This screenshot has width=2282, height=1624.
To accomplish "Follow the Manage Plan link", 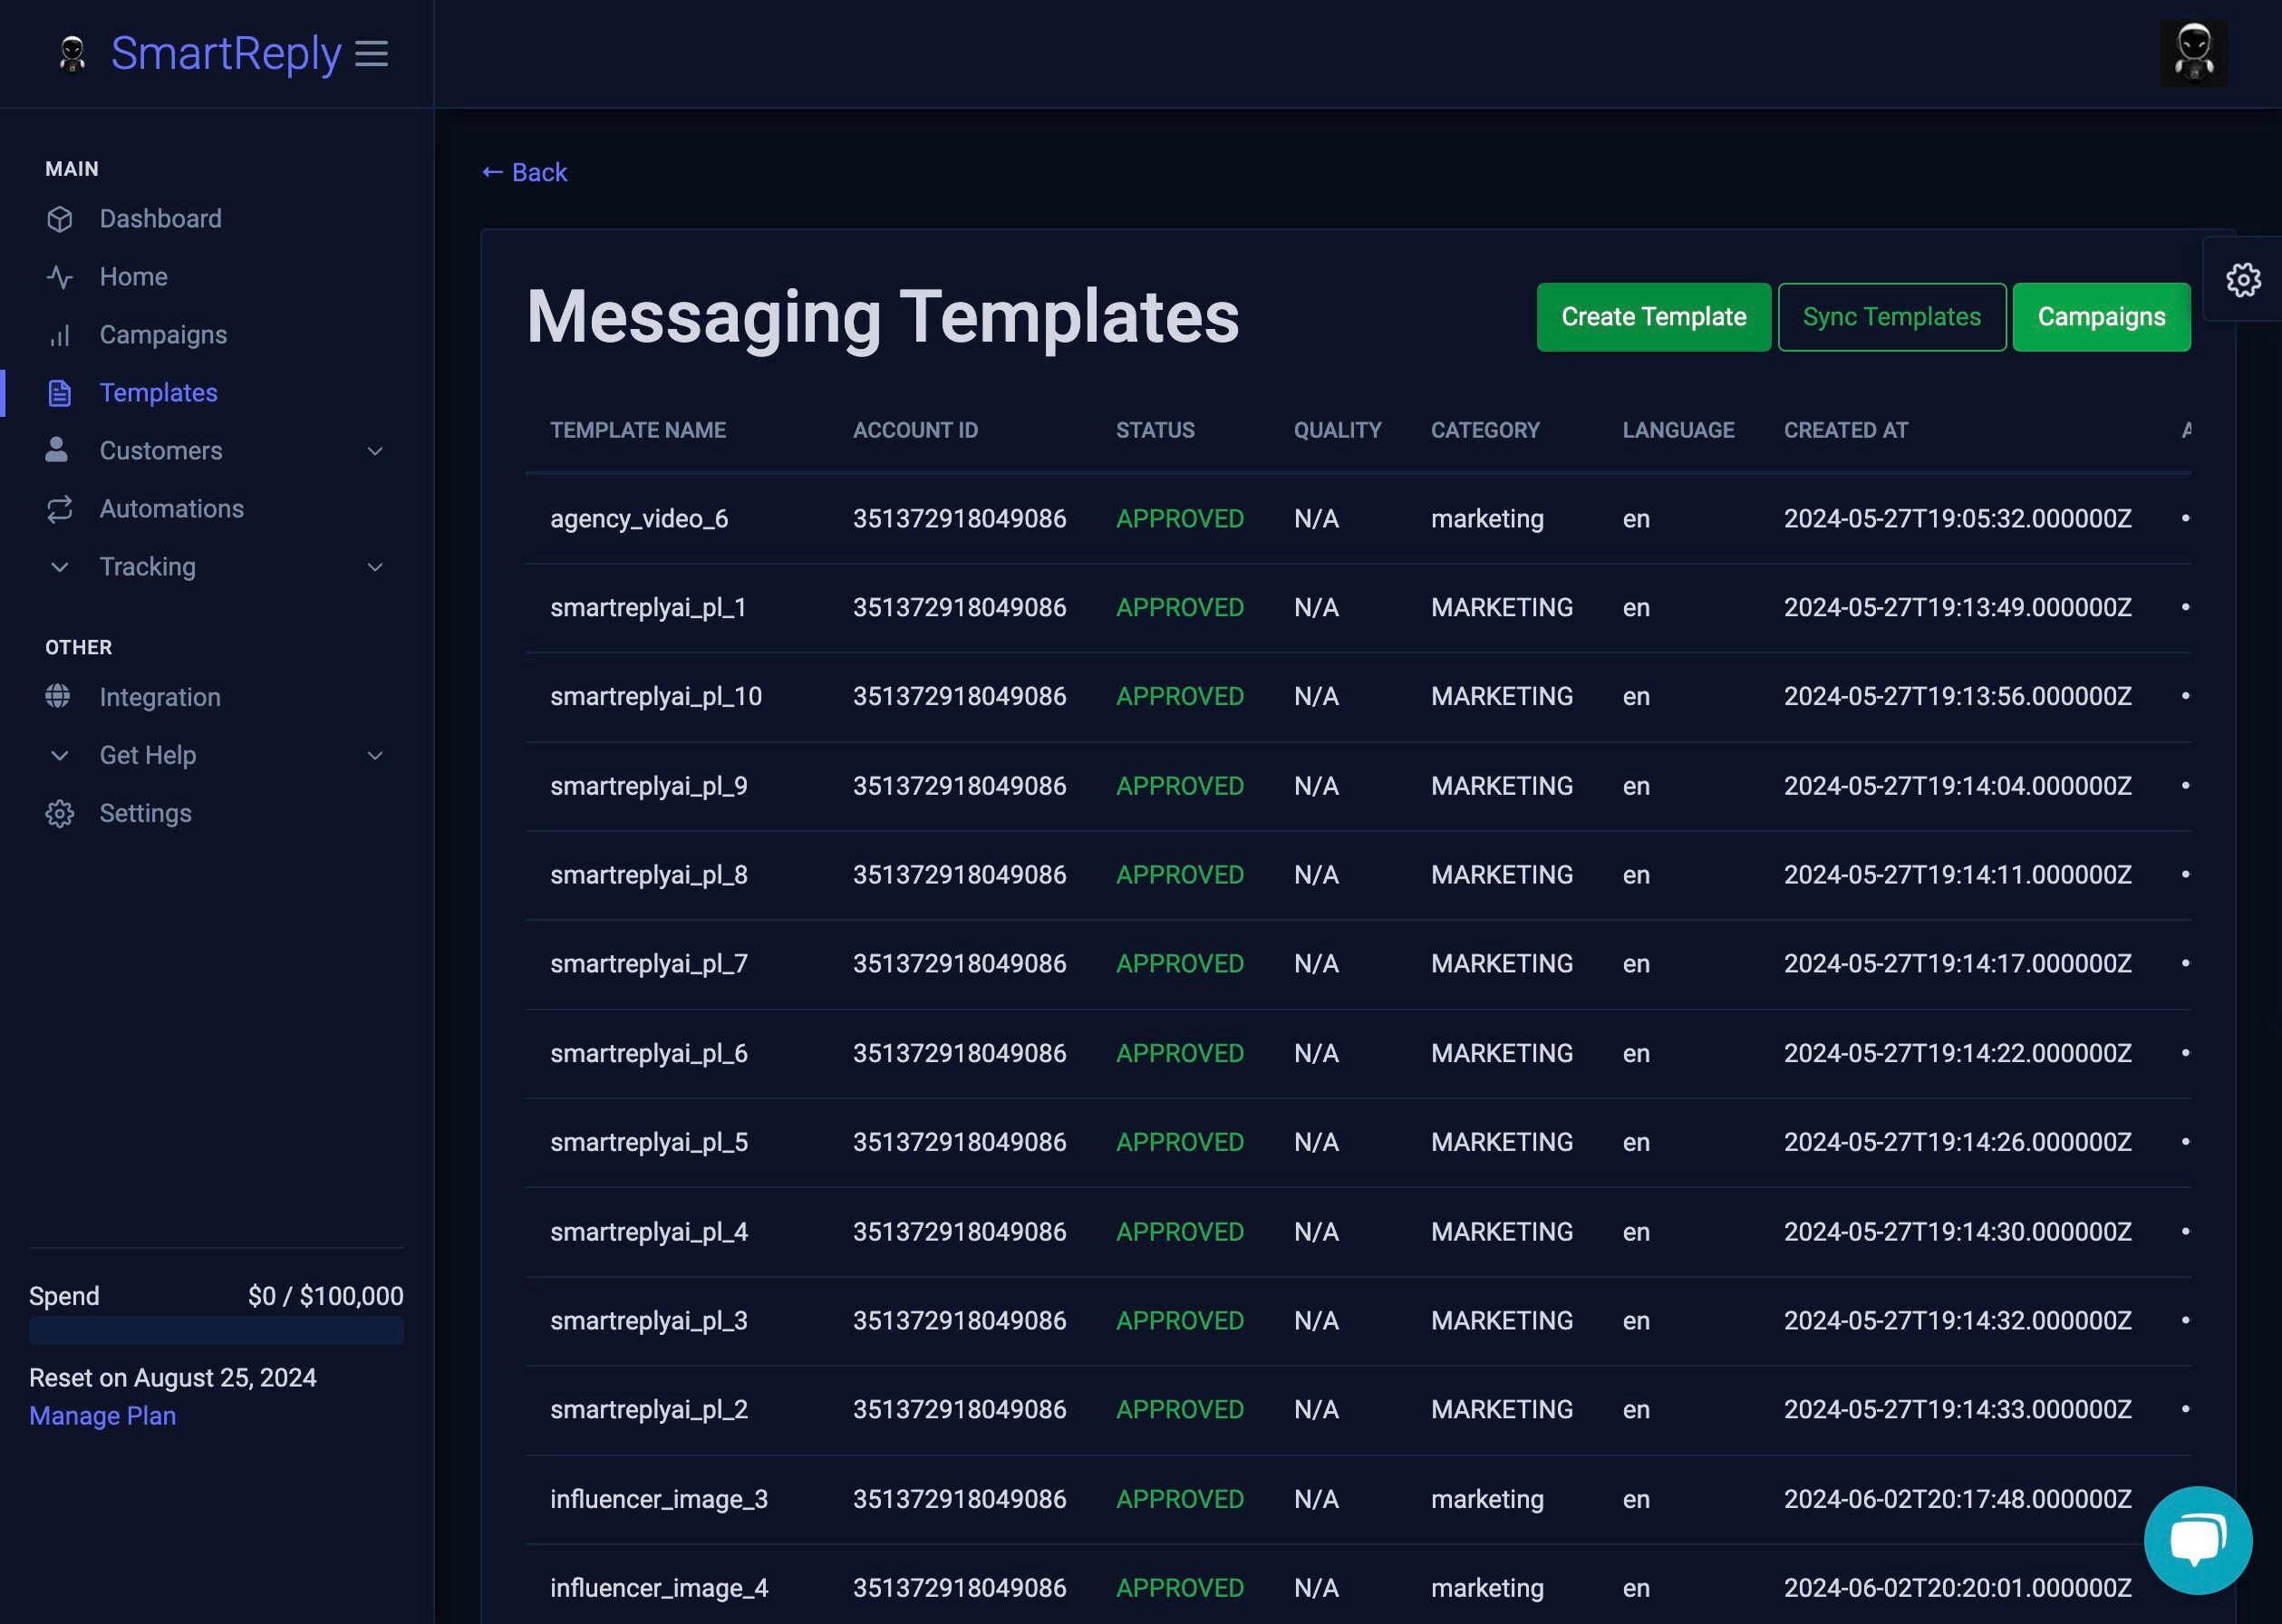I will pos(102,1416).
